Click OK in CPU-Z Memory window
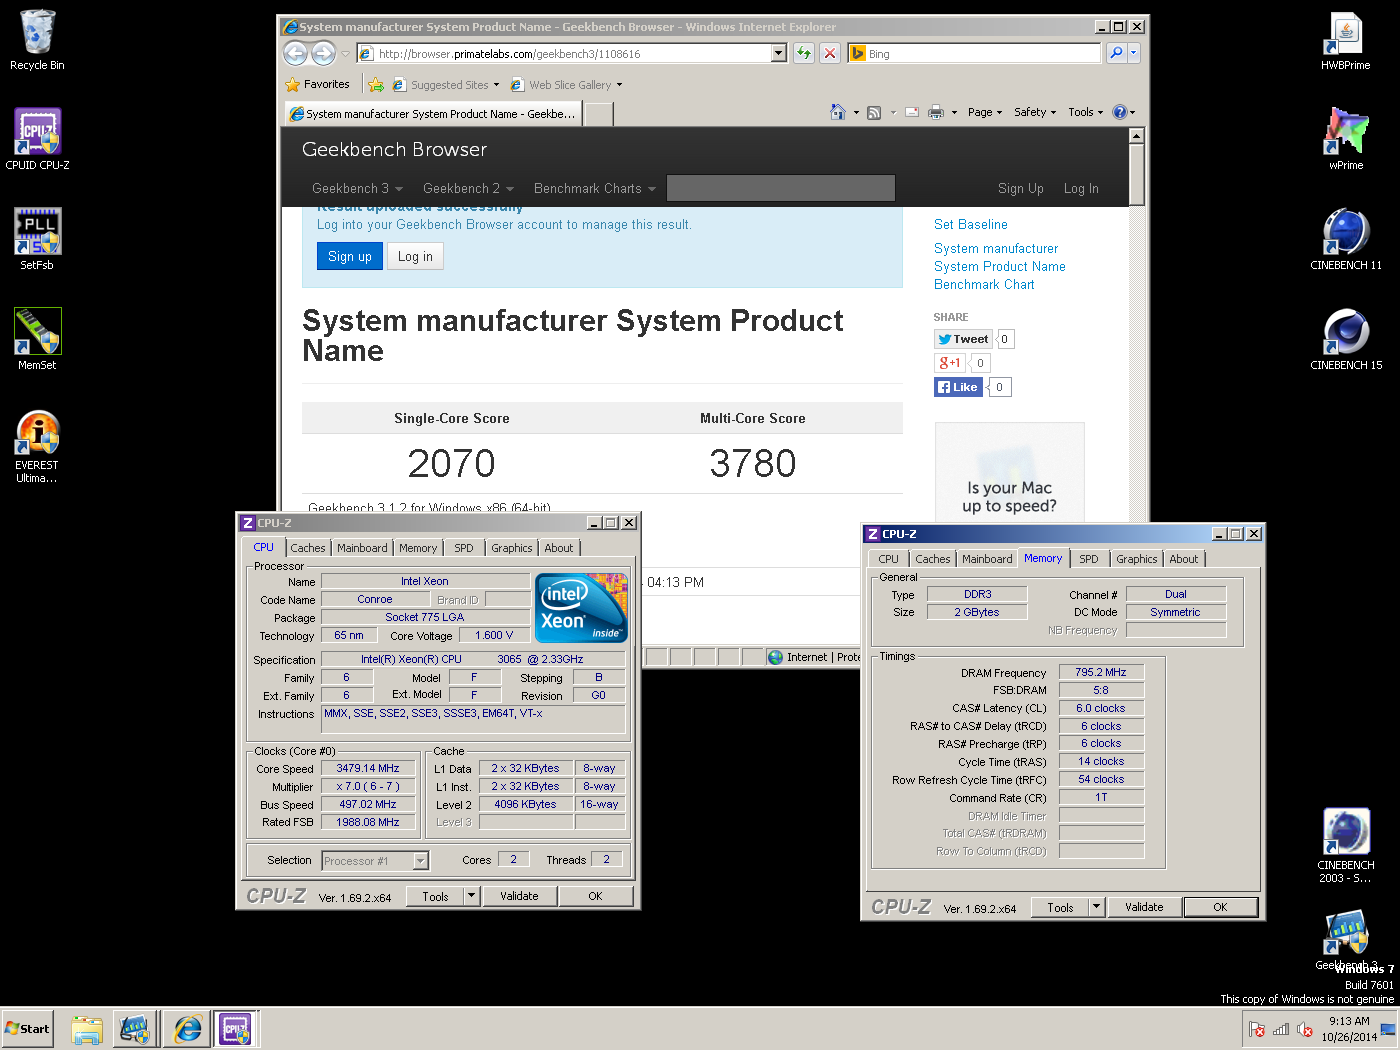The height and width of the screenshot is (1050, 1400). click(1220, 907)
